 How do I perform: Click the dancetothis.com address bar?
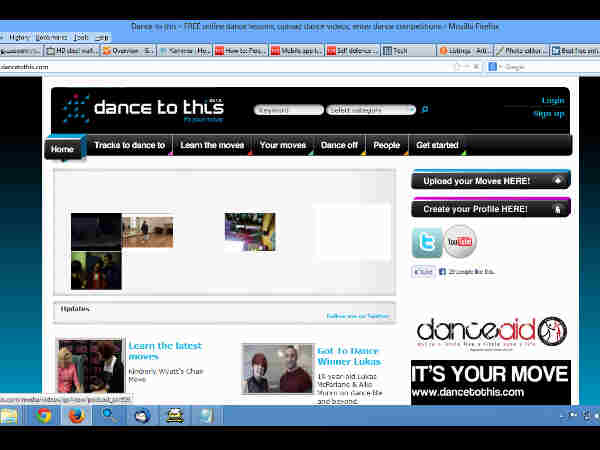226,67
